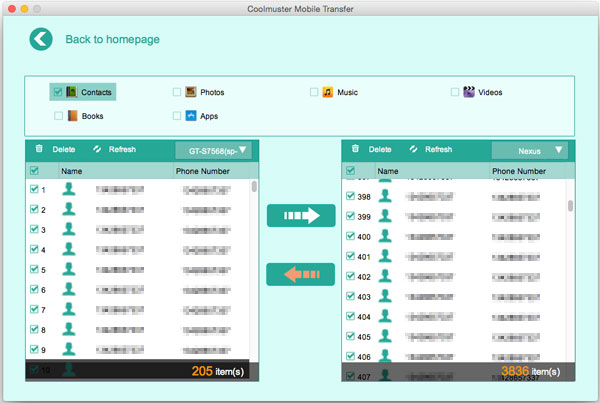Enable the Photos category checkbox
This screenshot has height=403, width=600.
tap(177, 92)
